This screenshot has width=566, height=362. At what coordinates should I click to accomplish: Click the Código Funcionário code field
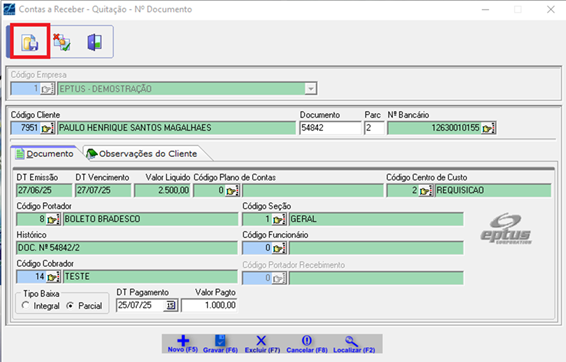[257, 248]
